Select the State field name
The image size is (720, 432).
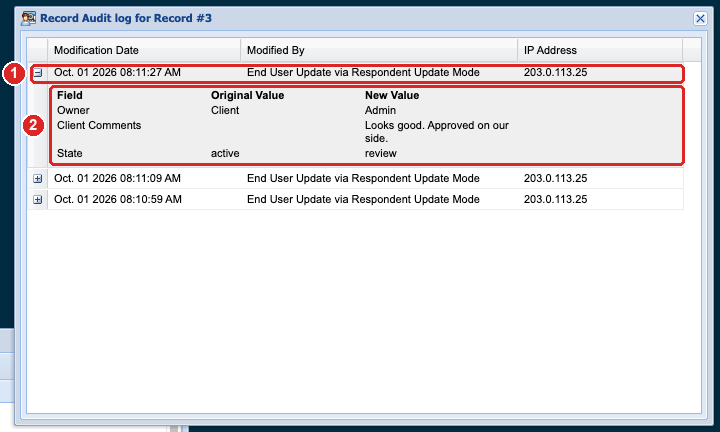(69, 153)
